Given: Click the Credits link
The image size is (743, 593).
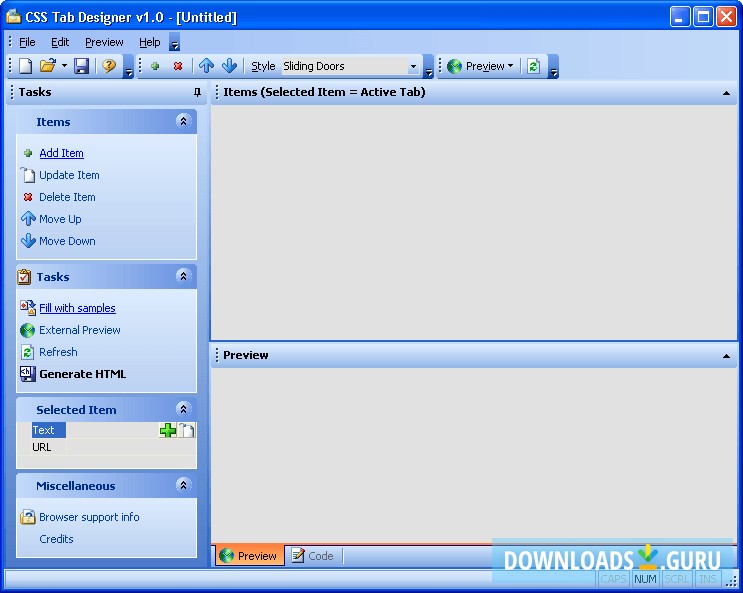Looking at the screenshot, I should (x=56, y=539).
